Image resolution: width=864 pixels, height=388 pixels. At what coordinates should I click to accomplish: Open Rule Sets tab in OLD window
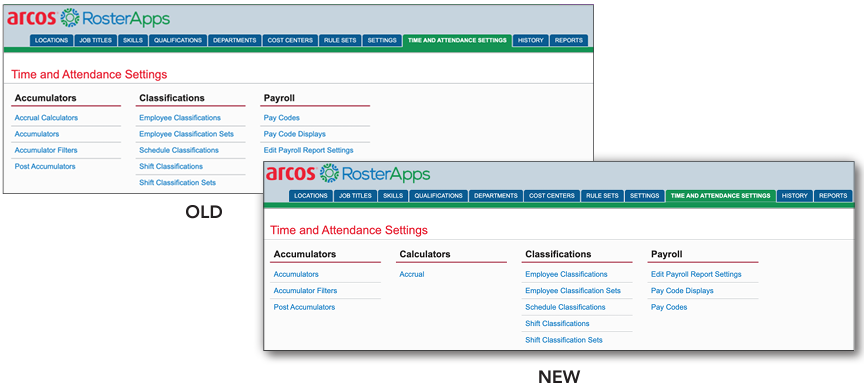(x=340, y=40)
